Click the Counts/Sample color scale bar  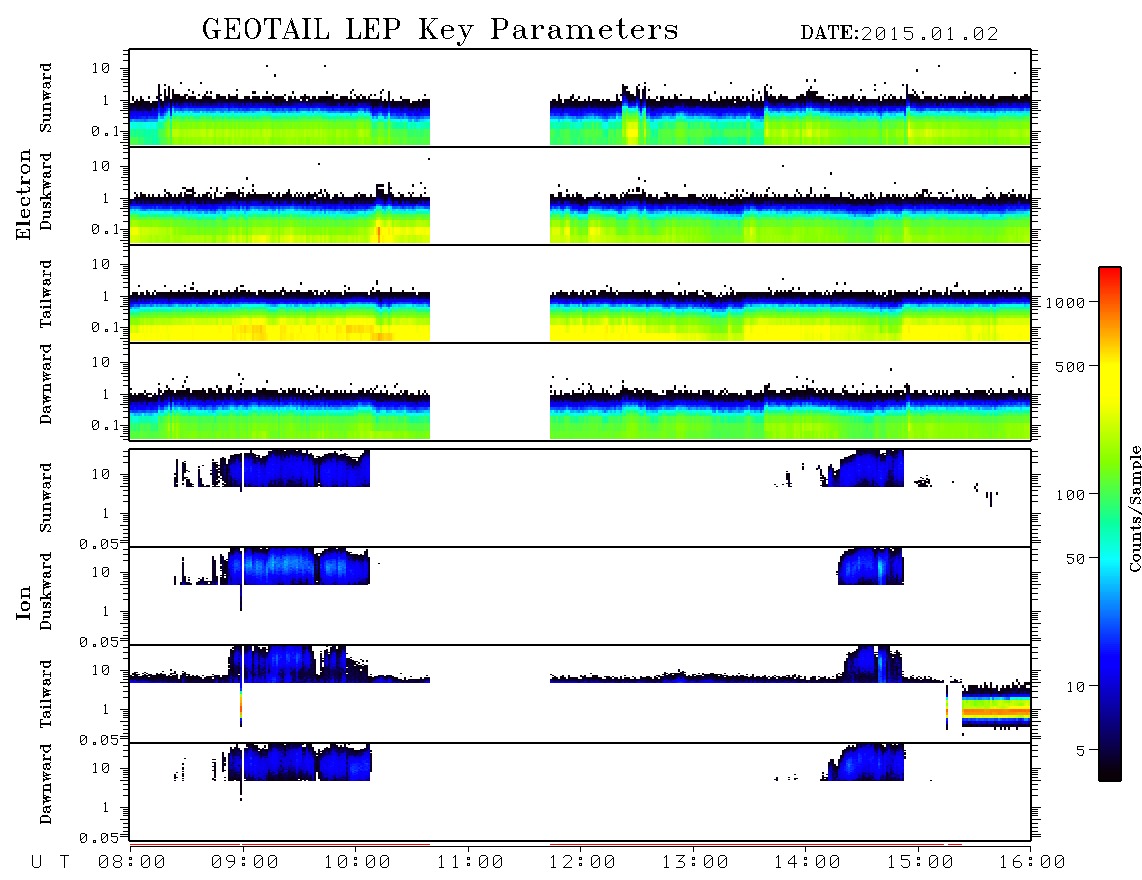tap(1109, 524)
